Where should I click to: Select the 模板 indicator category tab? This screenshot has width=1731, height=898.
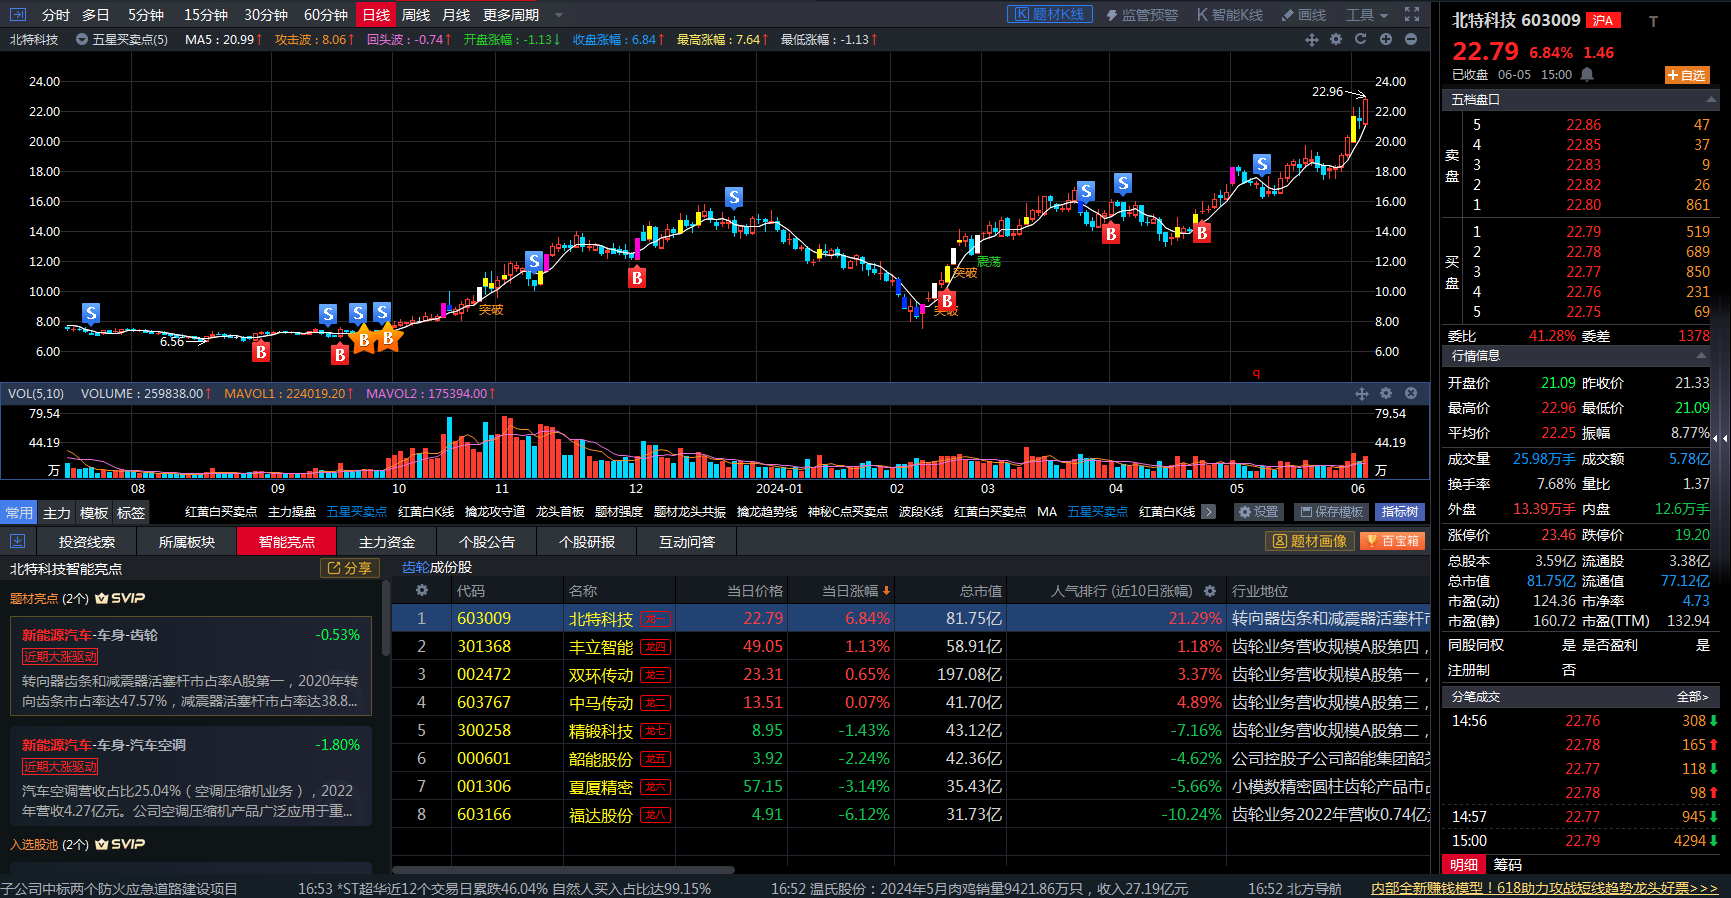click(x=93, y=512)
